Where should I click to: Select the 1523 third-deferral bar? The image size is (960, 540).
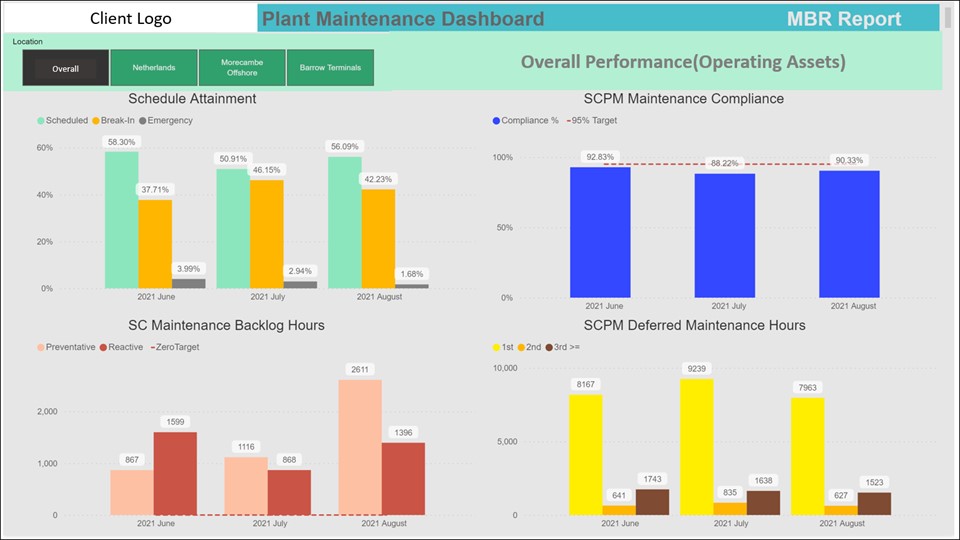(874, 504)
